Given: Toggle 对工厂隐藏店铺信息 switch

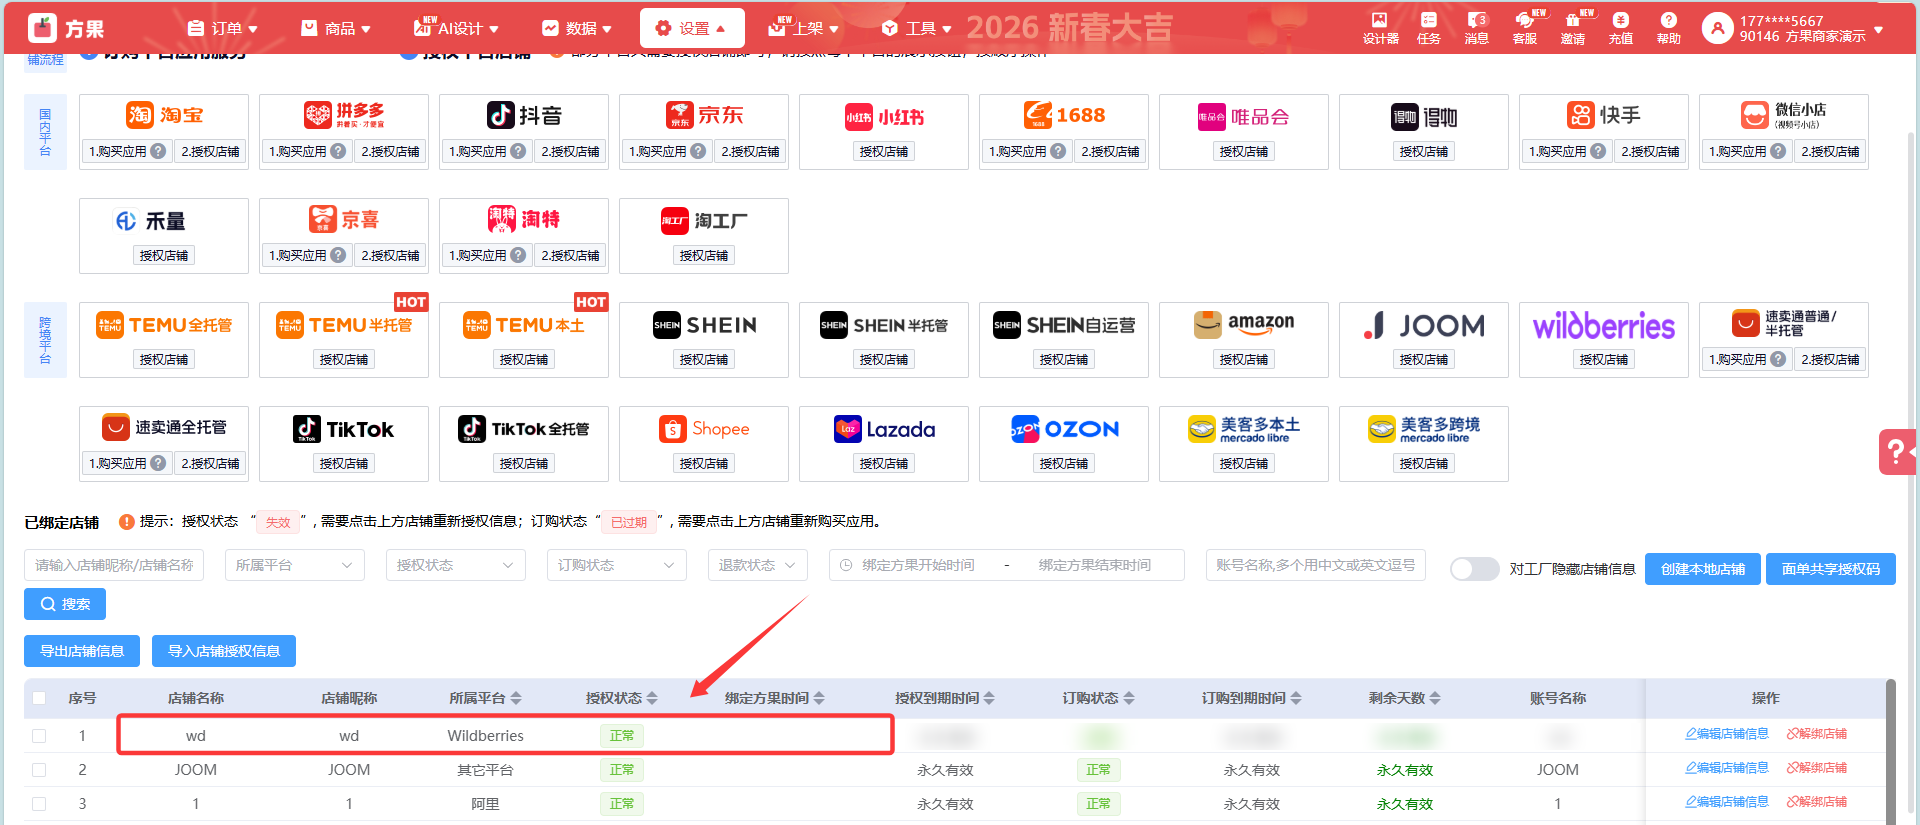Looking at the screenshot, I should (1474, 568).
